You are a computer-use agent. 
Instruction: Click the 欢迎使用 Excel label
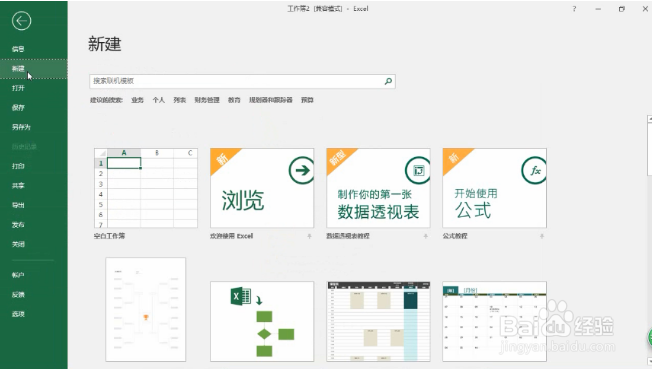(x=232, y=236)
